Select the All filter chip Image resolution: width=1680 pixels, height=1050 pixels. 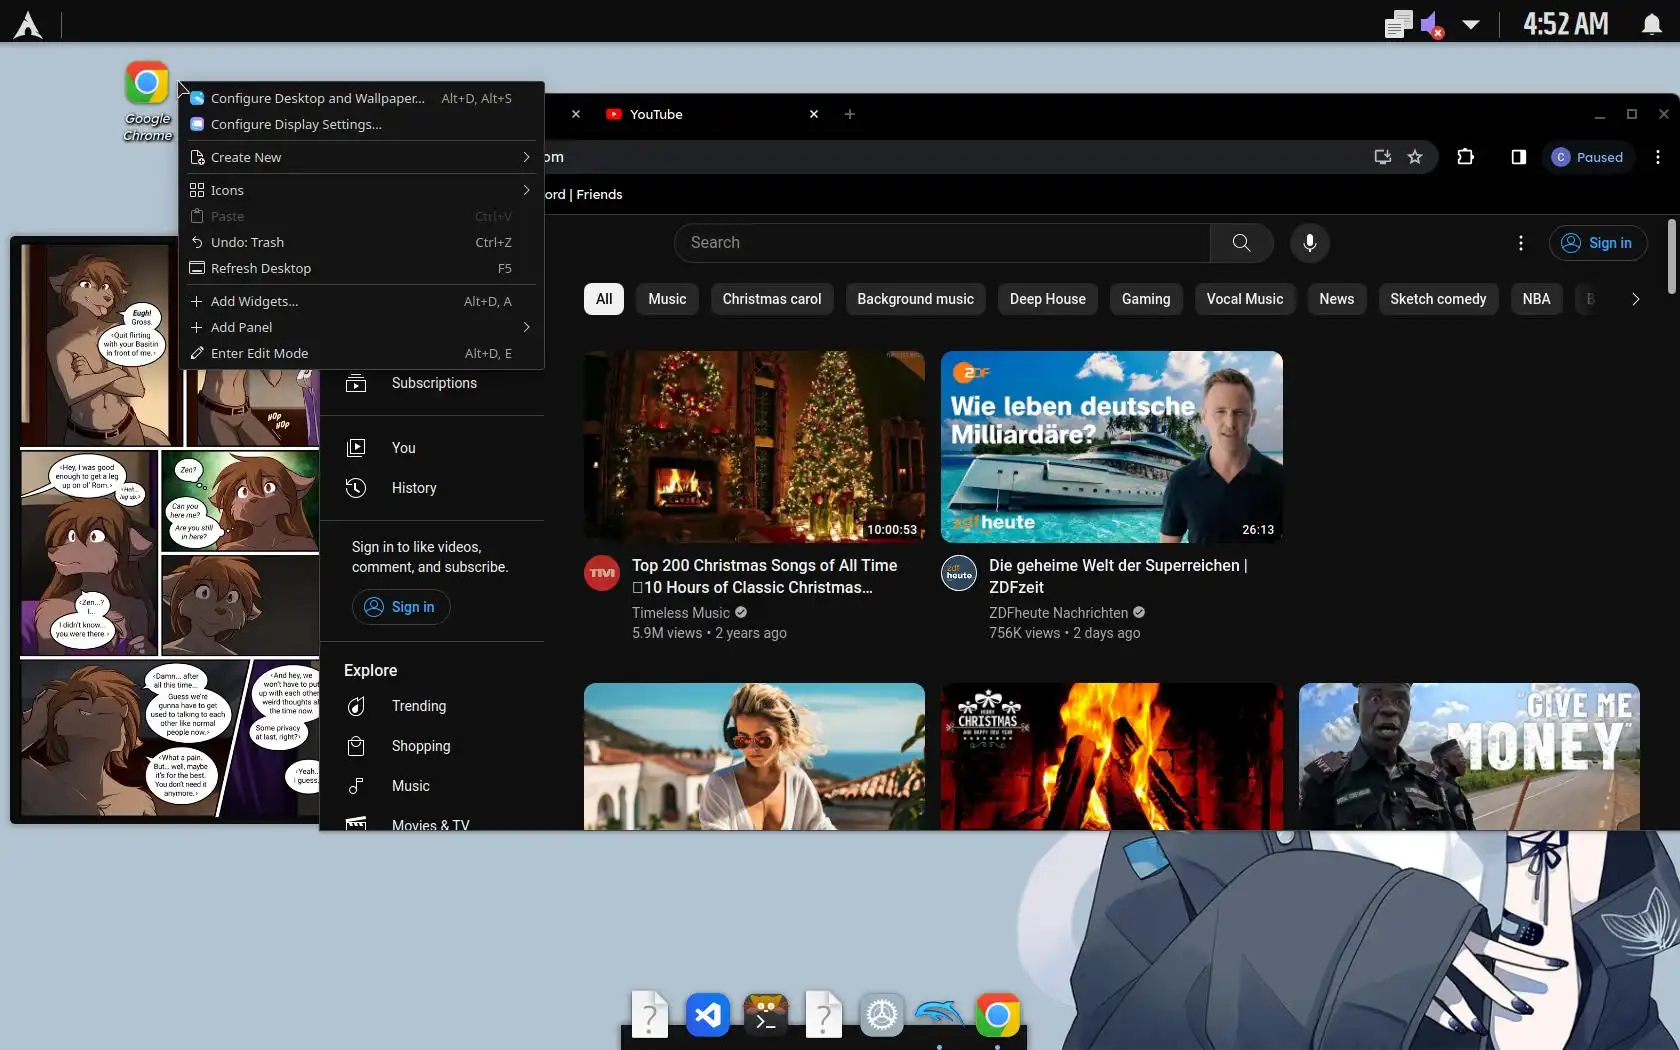(x=604, y=299)
